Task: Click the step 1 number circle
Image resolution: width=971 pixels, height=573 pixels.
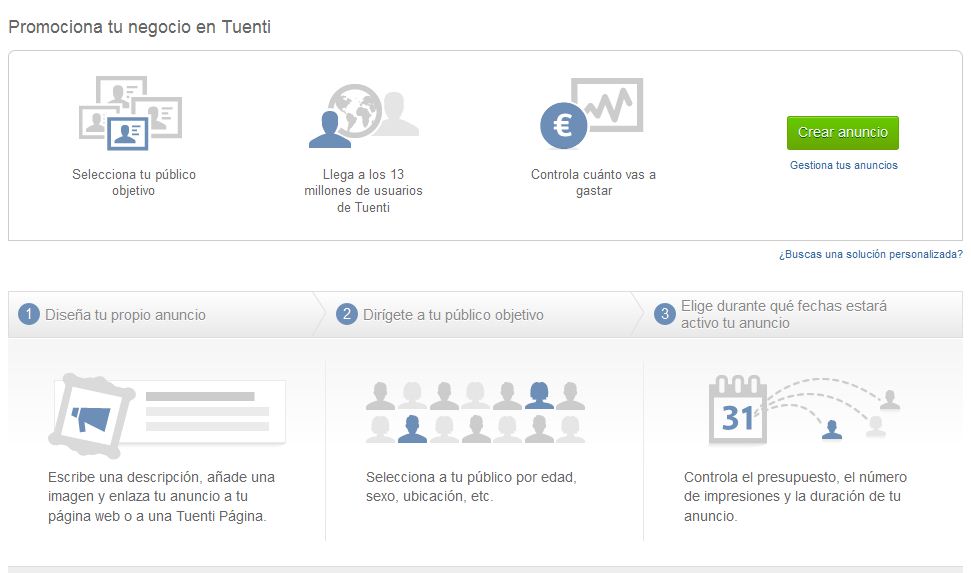Action: 28,315
